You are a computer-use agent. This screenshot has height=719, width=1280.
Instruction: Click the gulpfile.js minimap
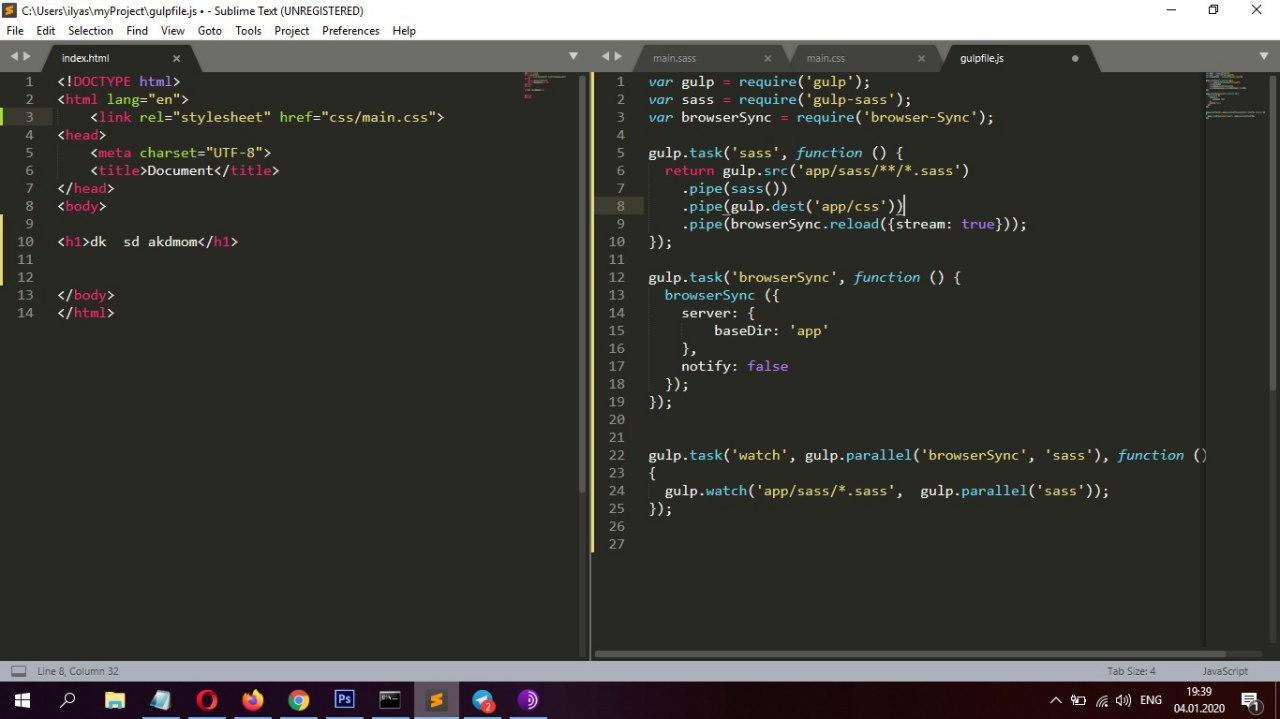click(x=1236, y=95)
